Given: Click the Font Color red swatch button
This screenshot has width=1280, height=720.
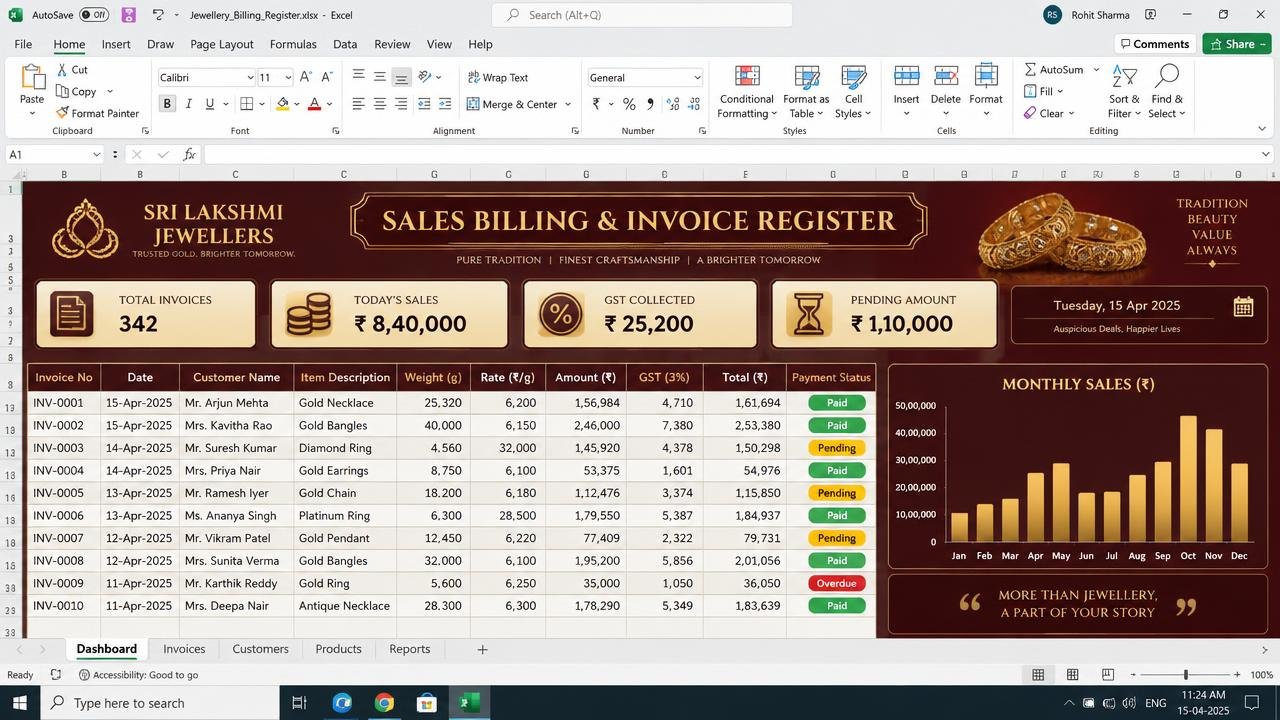Looking at the screenshot, I should coord(314,104).
